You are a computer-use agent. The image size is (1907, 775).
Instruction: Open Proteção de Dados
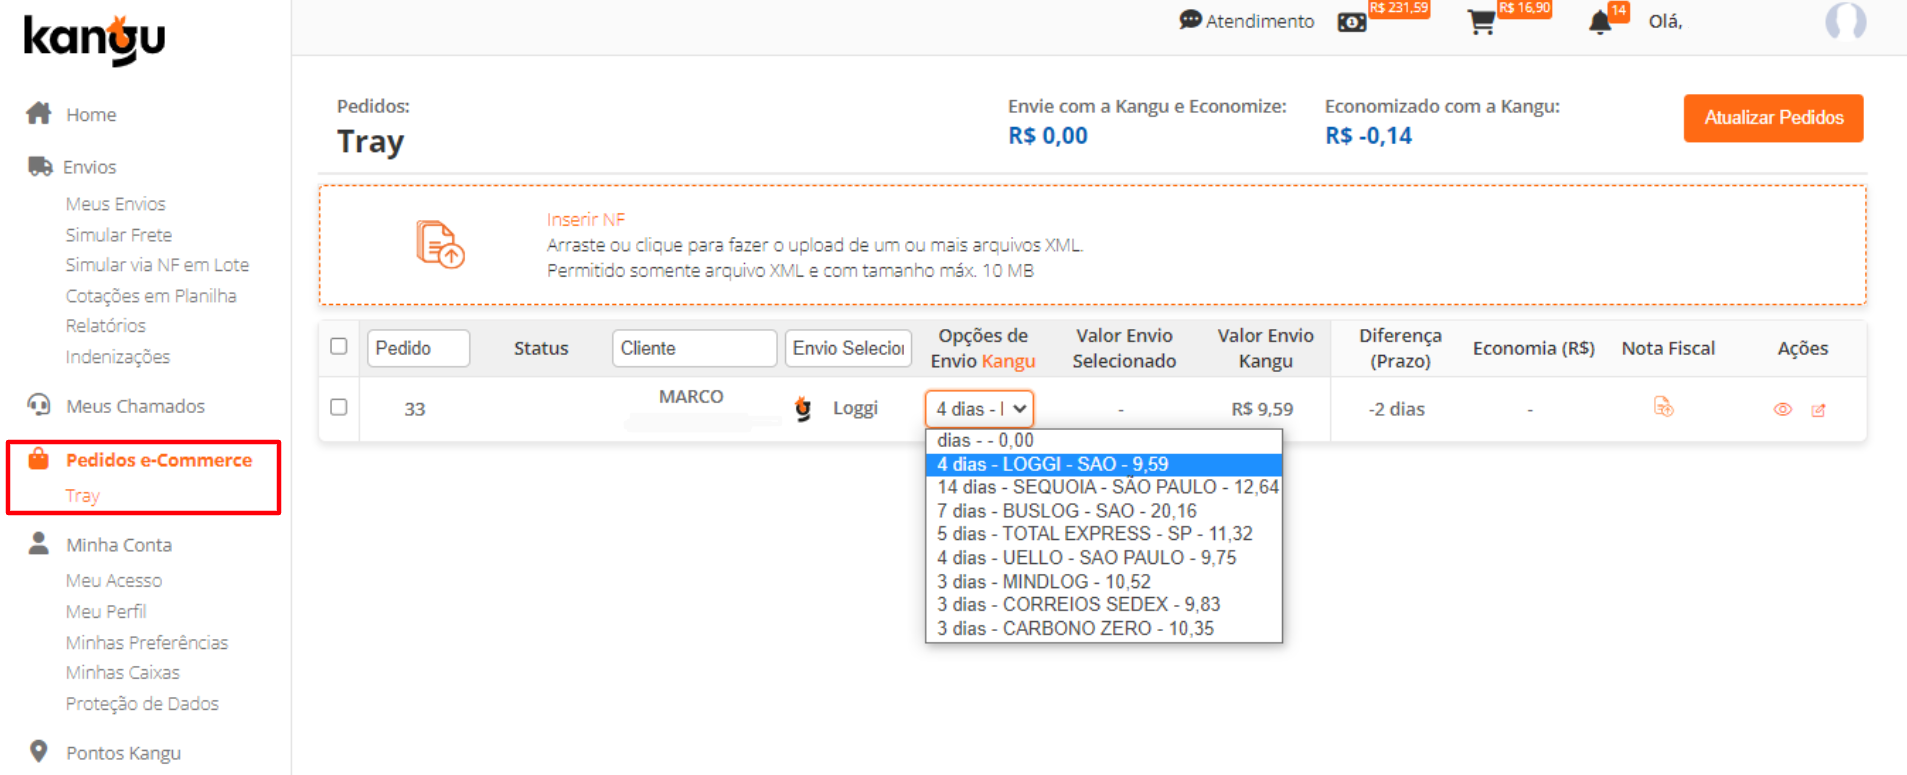tap(142, 704)
